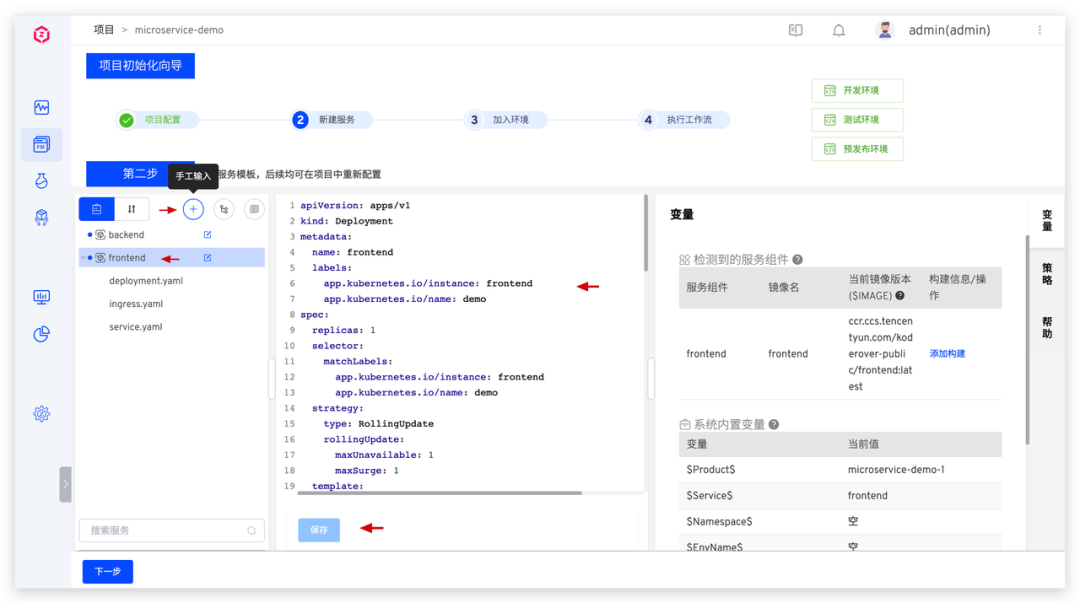Click the type: RollingUpdate line
The width and height of the screenshot is (1080, 603).
378,424
